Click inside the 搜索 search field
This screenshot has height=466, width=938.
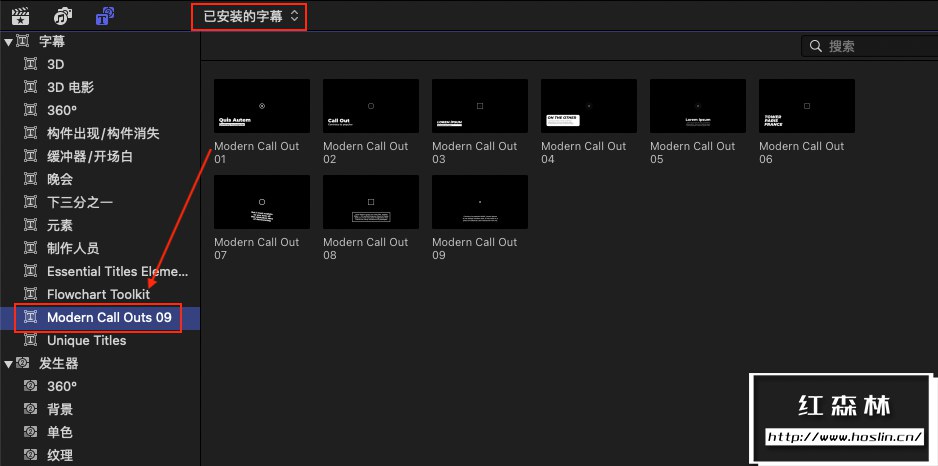click(x=870, y=46)
